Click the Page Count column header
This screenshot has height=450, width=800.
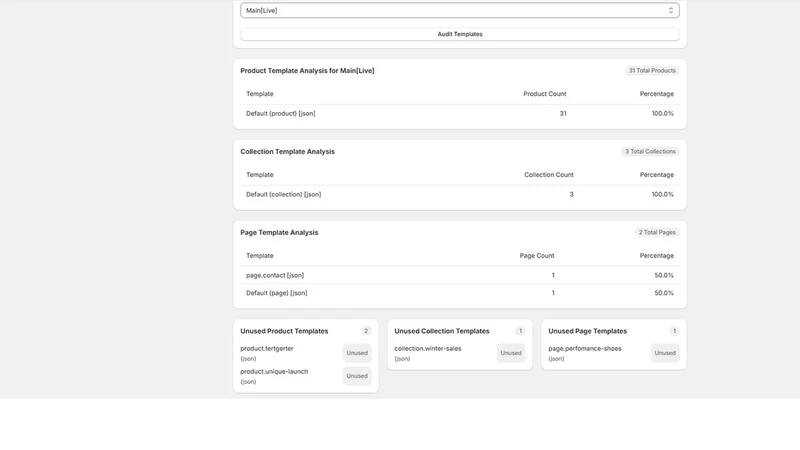(x=537, y=256)
